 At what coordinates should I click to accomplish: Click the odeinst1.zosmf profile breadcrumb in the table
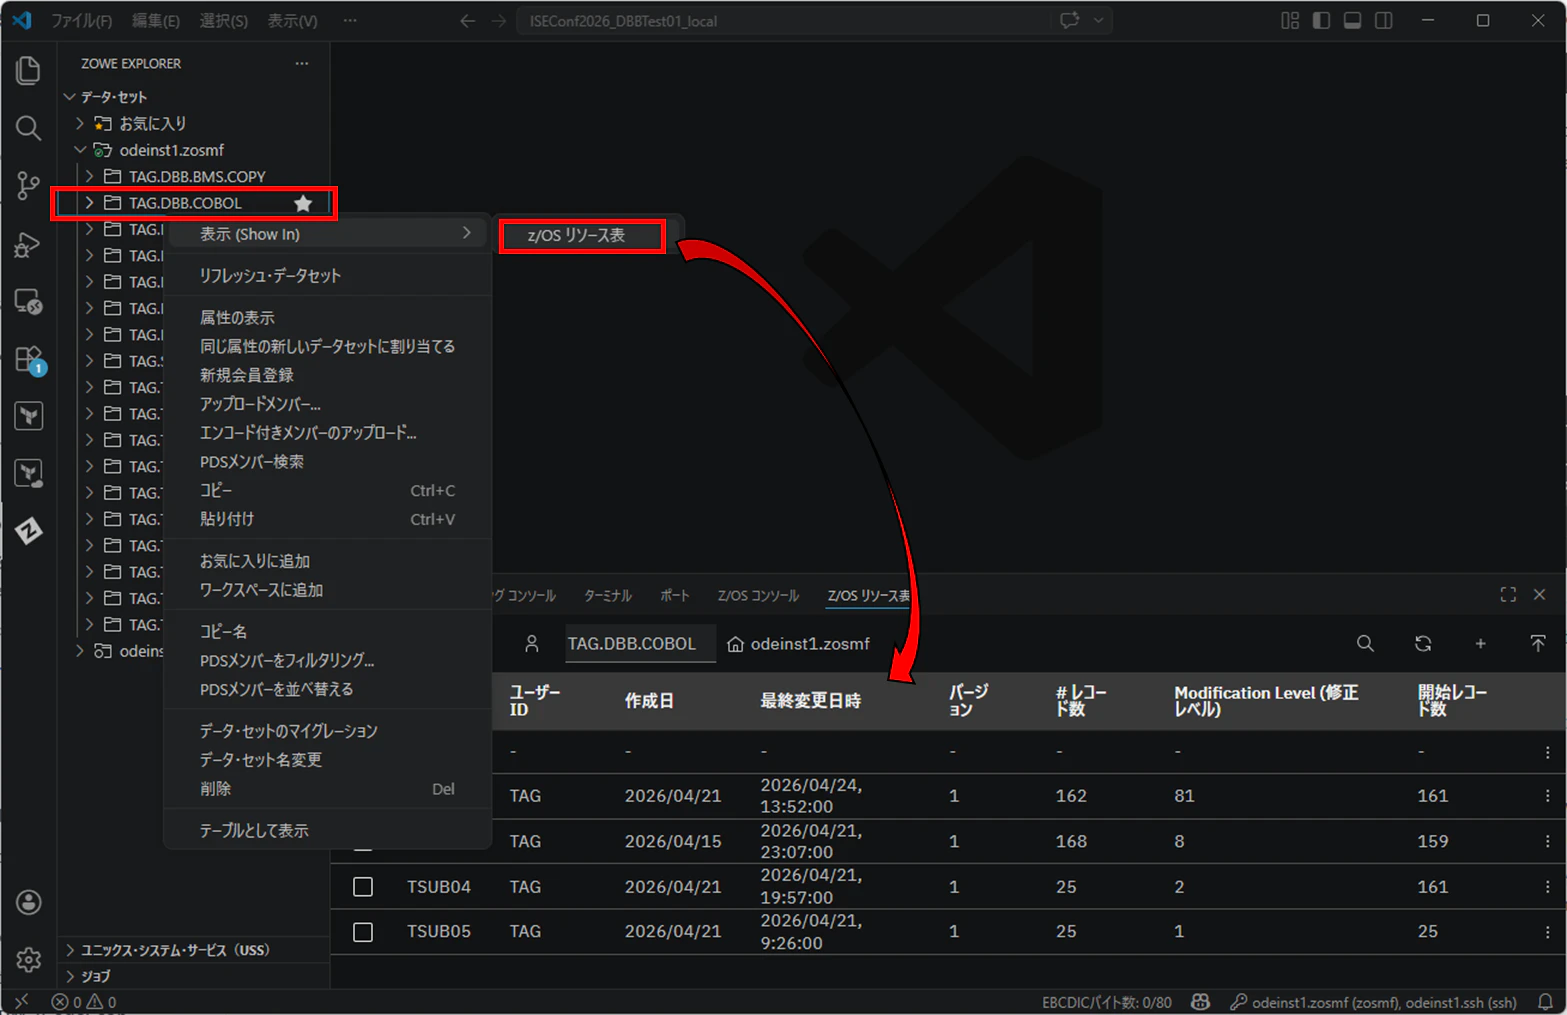point(798,644)
